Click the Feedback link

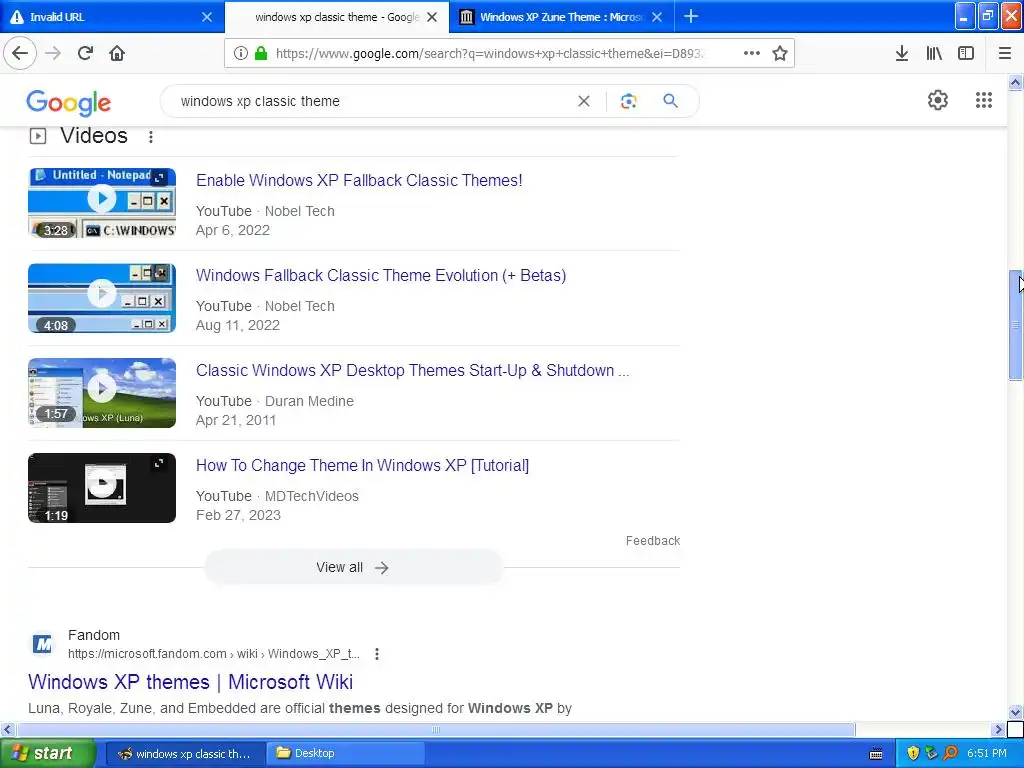652,541
